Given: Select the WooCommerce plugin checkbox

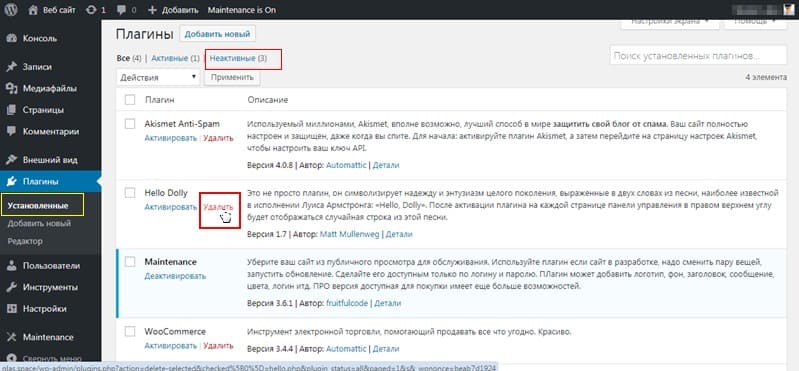Looking at the screenshot, I should pyautogui.click(x=130, y=331).
